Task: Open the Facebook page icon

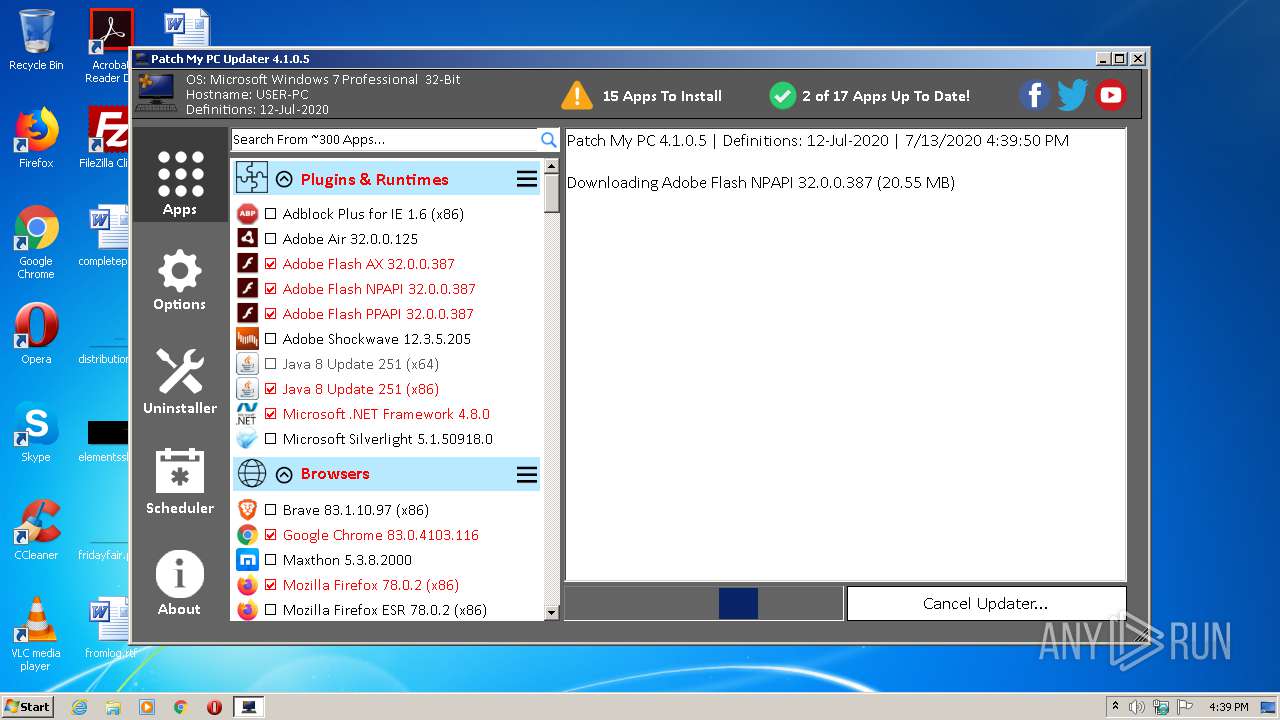Action: [x=1035, y=96]
